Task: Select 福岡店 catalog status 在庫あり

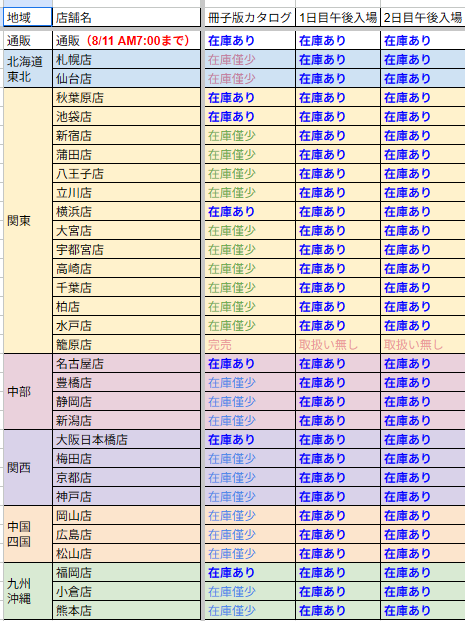Action: click(250, 573)
